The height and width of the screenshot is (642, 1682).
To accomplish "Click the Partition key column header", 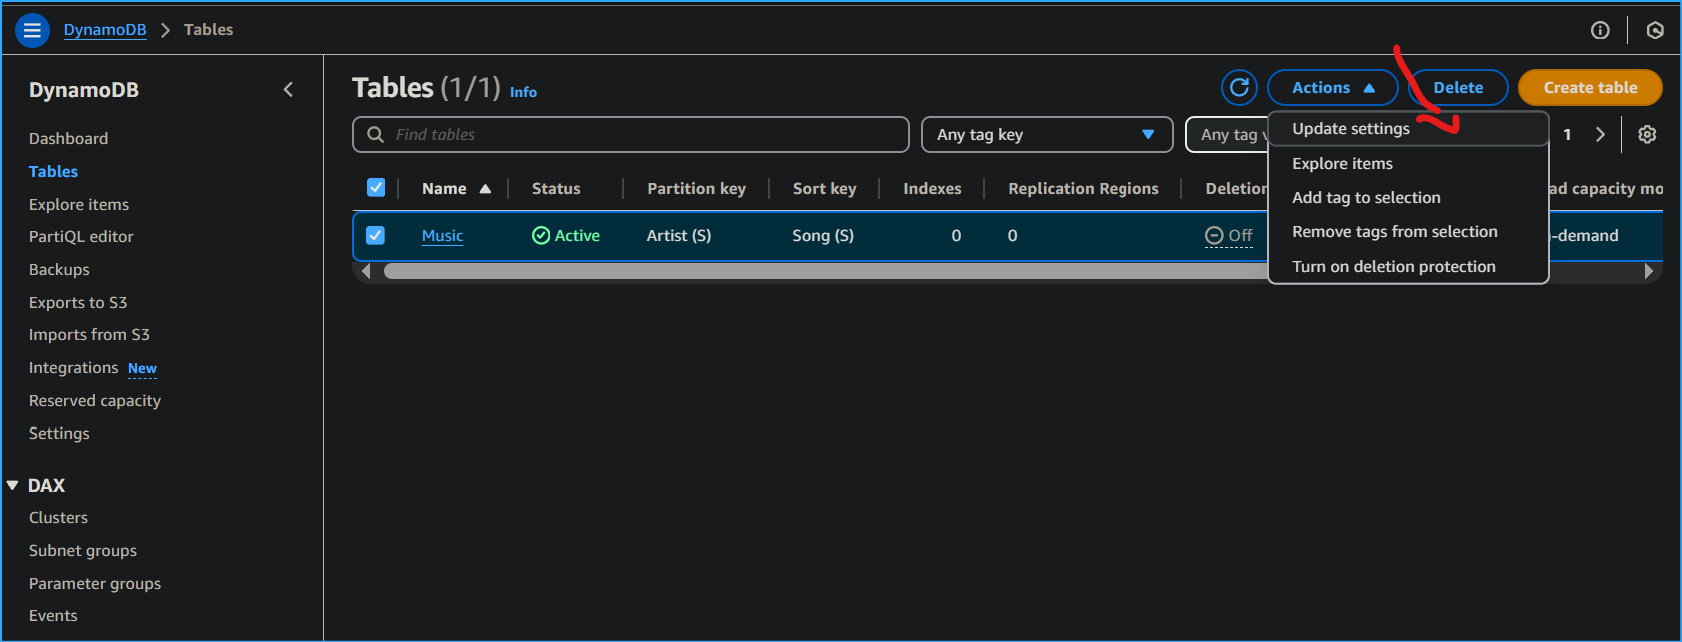I will pos(696,188).
